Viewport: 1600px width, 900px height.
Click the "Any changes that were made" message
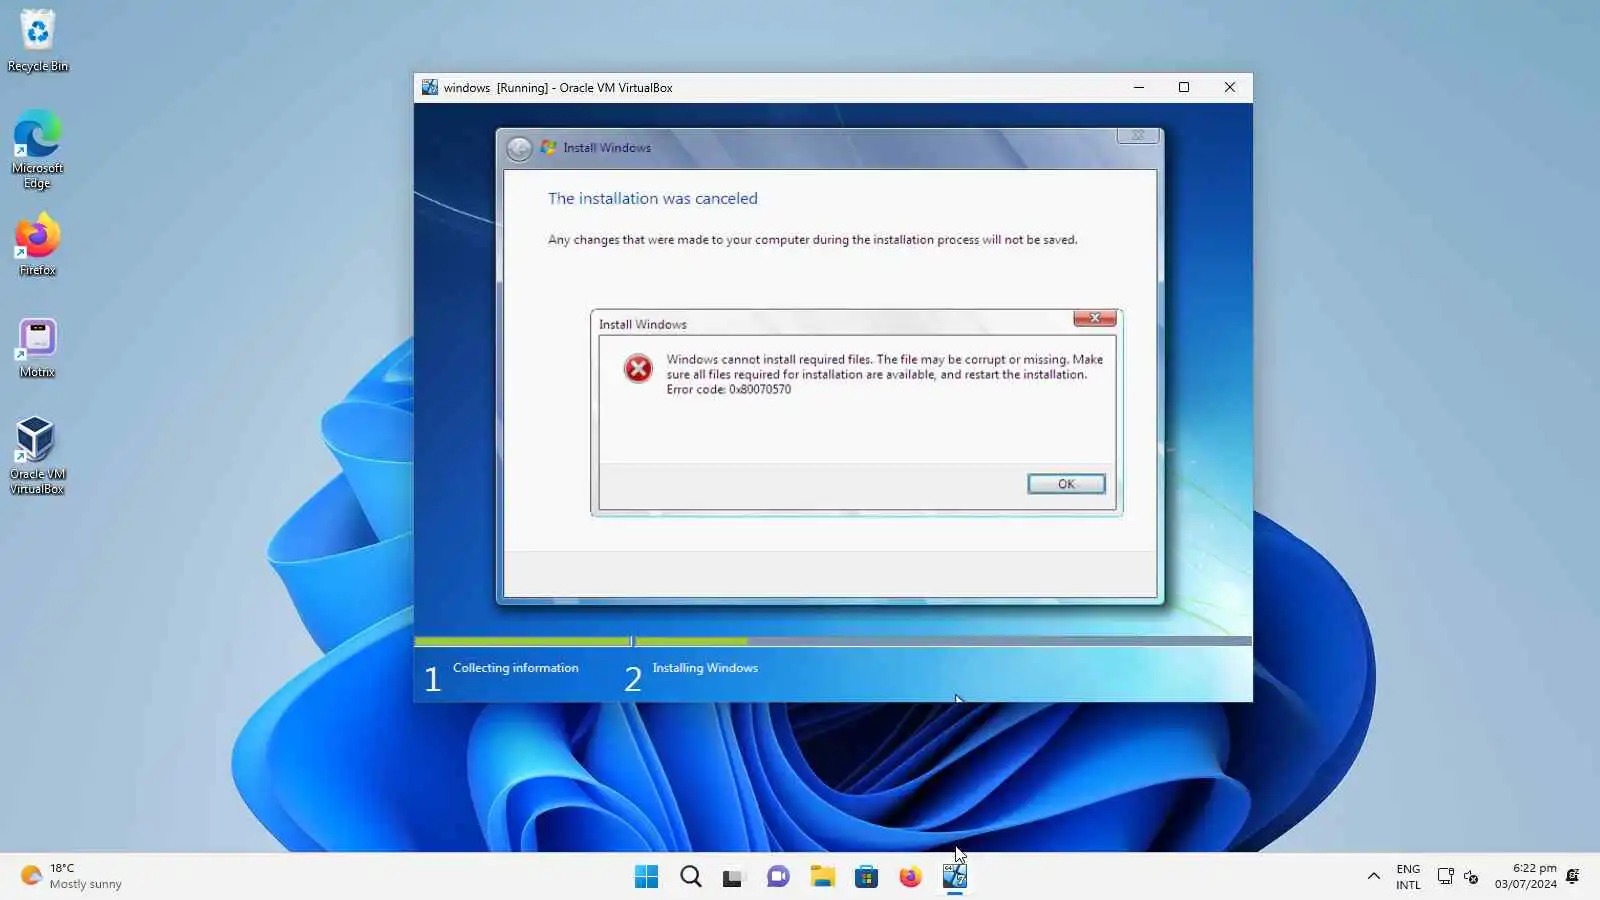[x=812, y=240]
